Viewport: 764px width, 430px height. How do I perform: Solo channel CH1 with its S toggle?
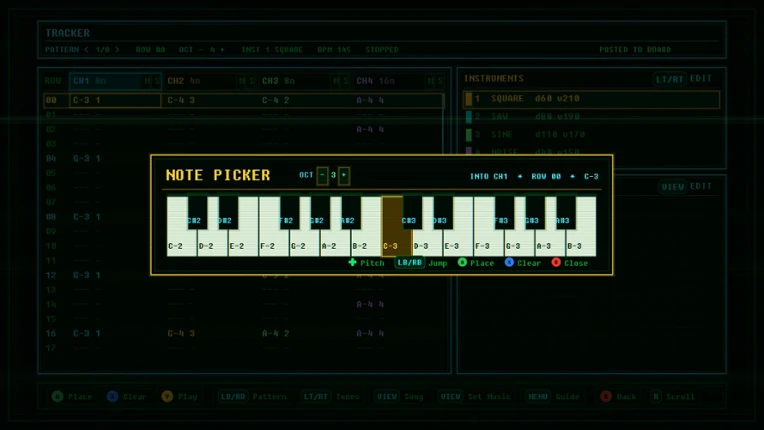coord(157,81)
